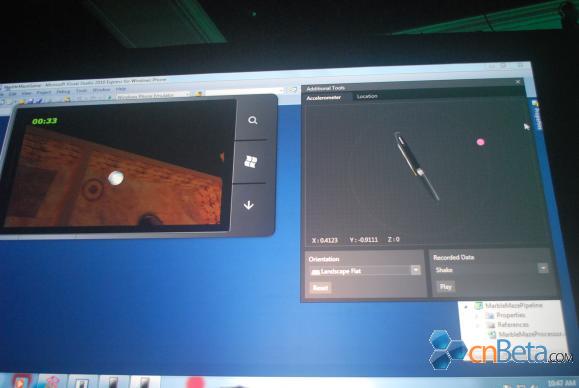Tap the emulator Windows Start button

[251, 161]
